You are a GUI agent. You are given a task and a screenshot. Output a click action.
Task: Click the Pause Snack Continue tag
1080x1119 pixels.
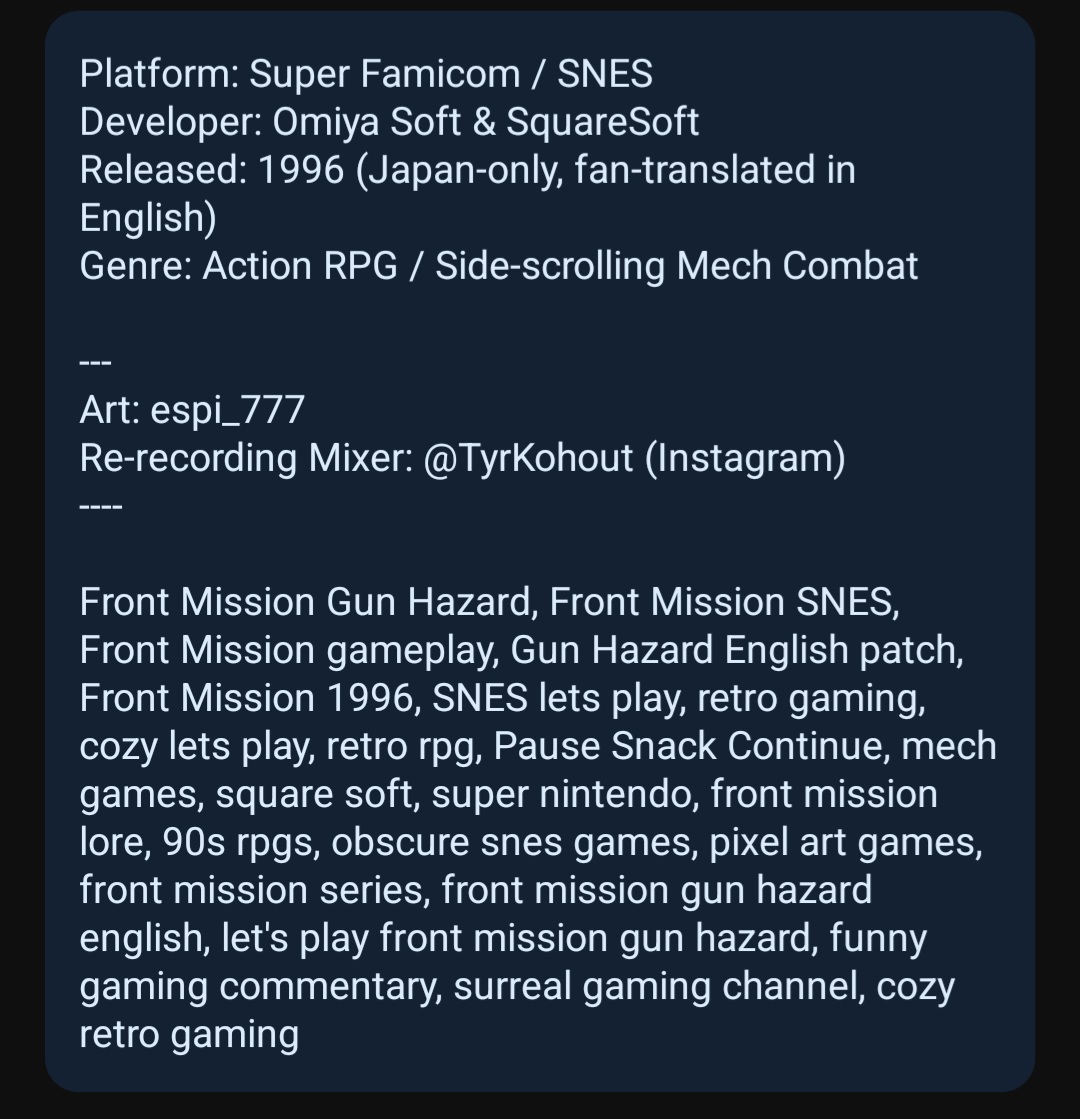click(x=689, y=746)
